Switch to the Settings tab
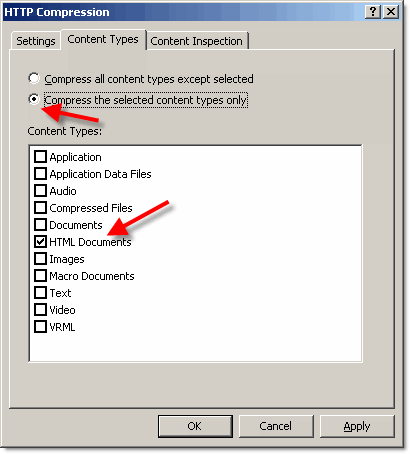410x454 pixels. click(x=36, y=41)
